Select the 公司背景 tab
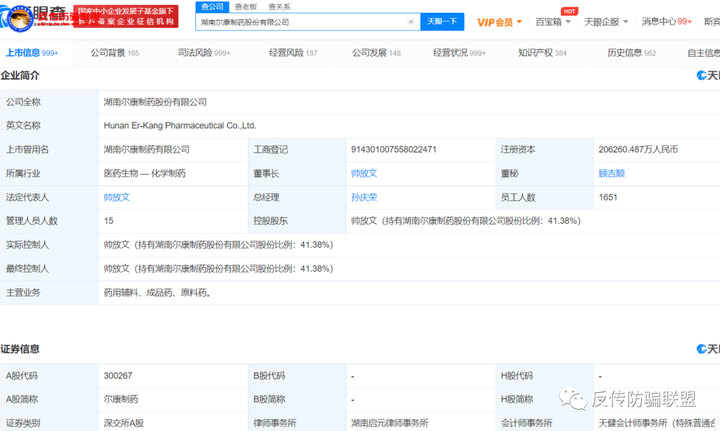 tap(115, 53)
